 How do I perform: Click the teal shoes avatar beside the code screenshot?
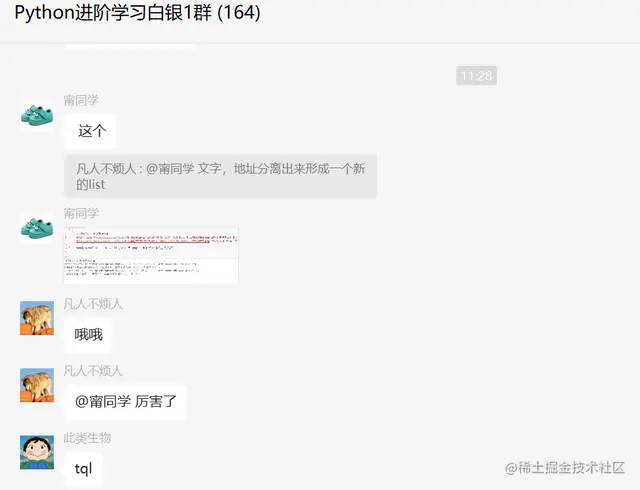pos(37,228)
